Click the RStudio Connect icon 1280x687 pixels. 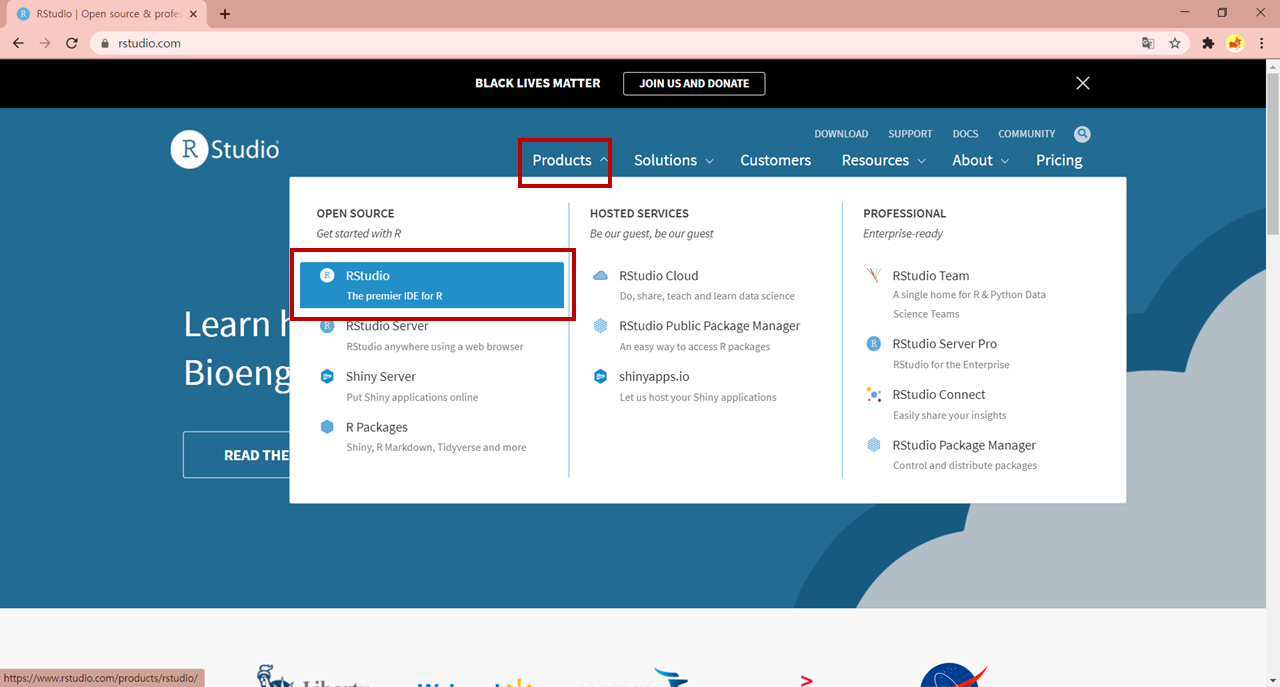(873, 394)
